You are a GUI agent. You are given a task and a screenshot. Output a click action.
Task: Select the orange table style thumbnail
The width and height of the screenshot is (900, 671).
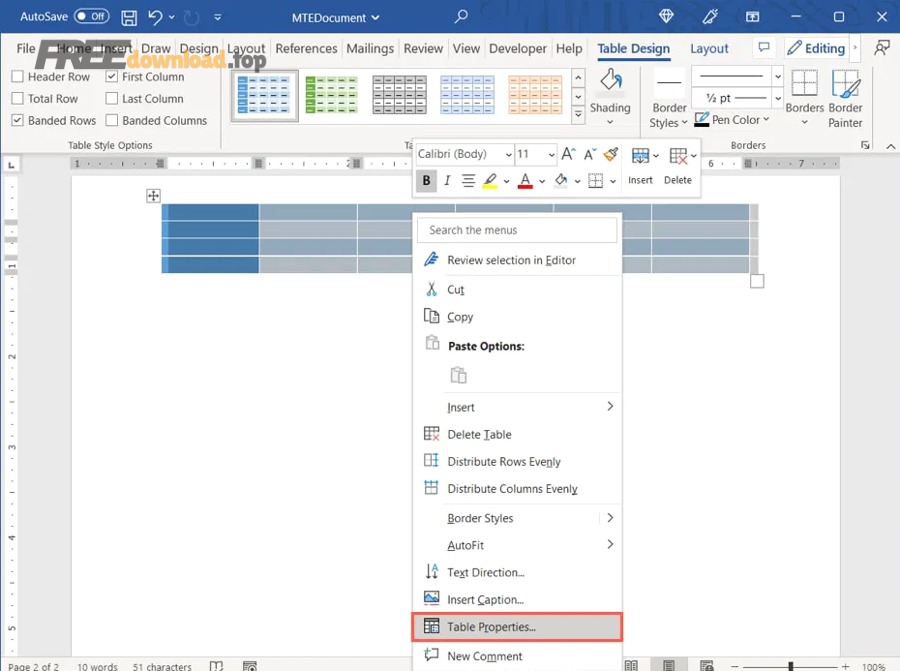pyautogui.click(x=535, y=95)
